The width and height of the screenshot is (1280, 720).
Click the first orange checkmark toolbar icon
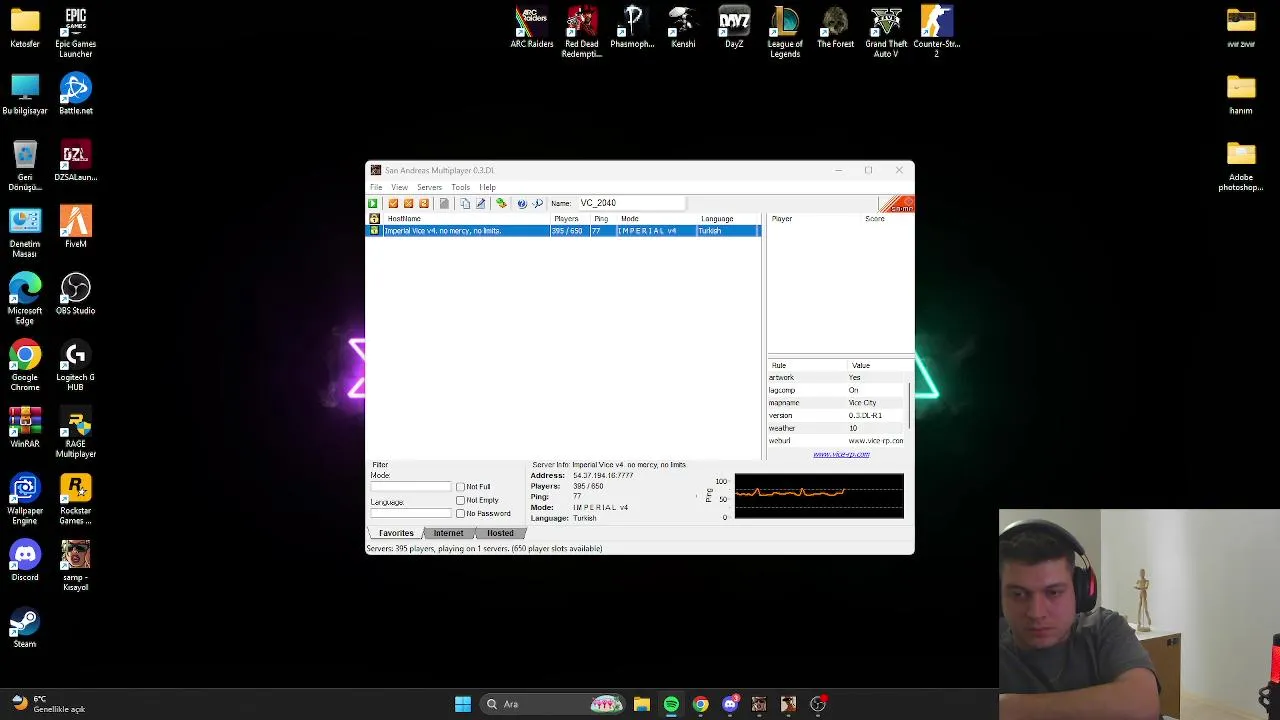pyautogui.click(x=393, y=203)
